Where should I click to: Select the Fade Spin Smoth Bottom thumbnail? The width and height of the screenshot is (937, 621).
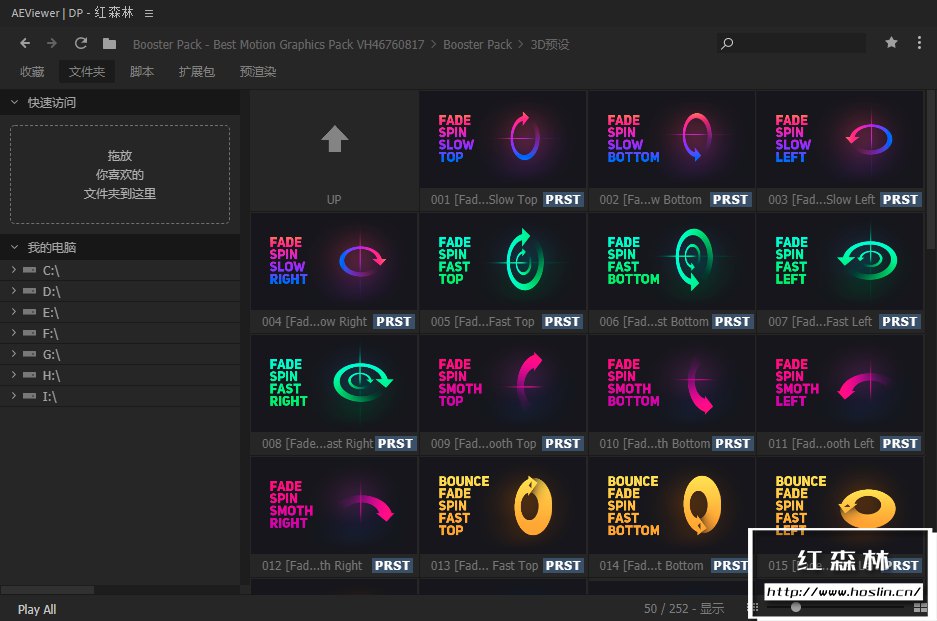coord(672,383)
